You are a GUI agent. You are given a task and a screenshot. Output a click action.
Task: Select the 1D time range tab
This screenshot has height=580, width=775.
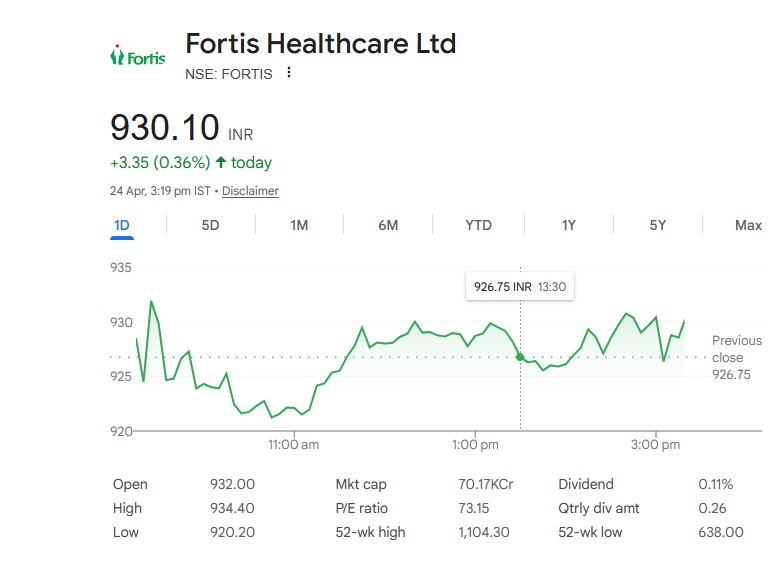coord(122,225)
